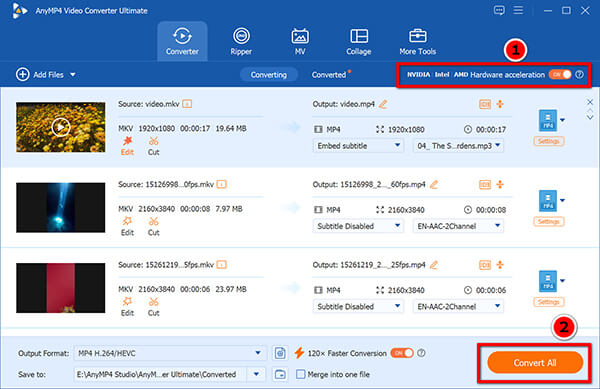Click the profile settings icon beside Output Format
Screen dimensions: 600x389
click(x=280, y=353)
